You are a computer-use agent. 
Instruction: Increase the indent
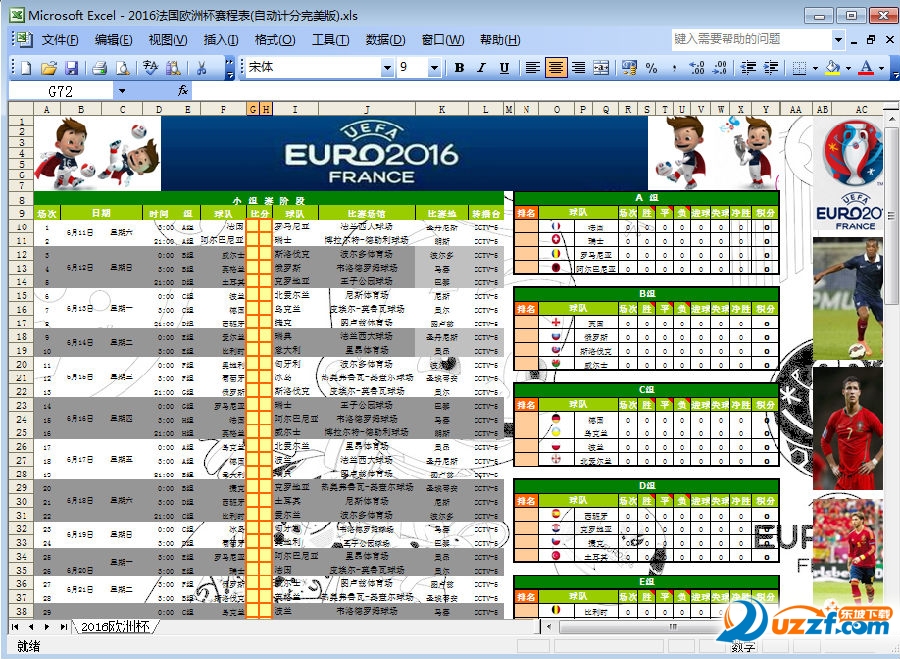[771, 68]
